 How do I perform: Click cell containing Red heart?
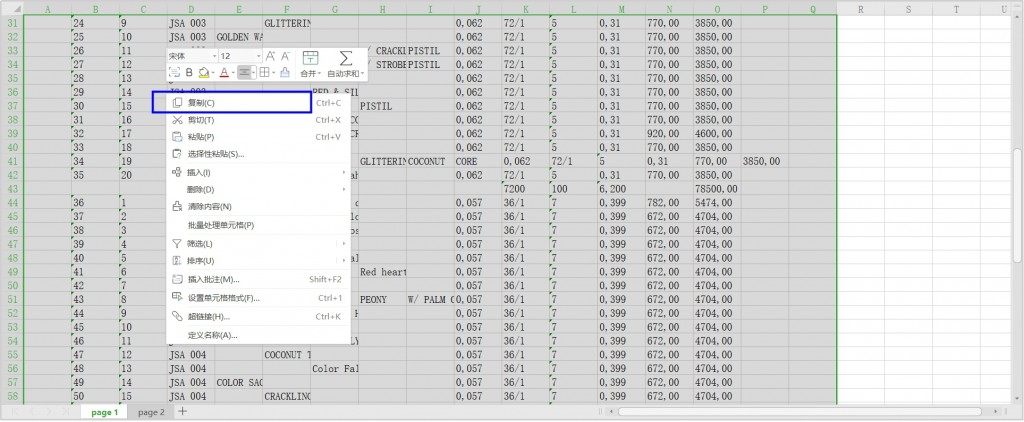tap(382, 272)
